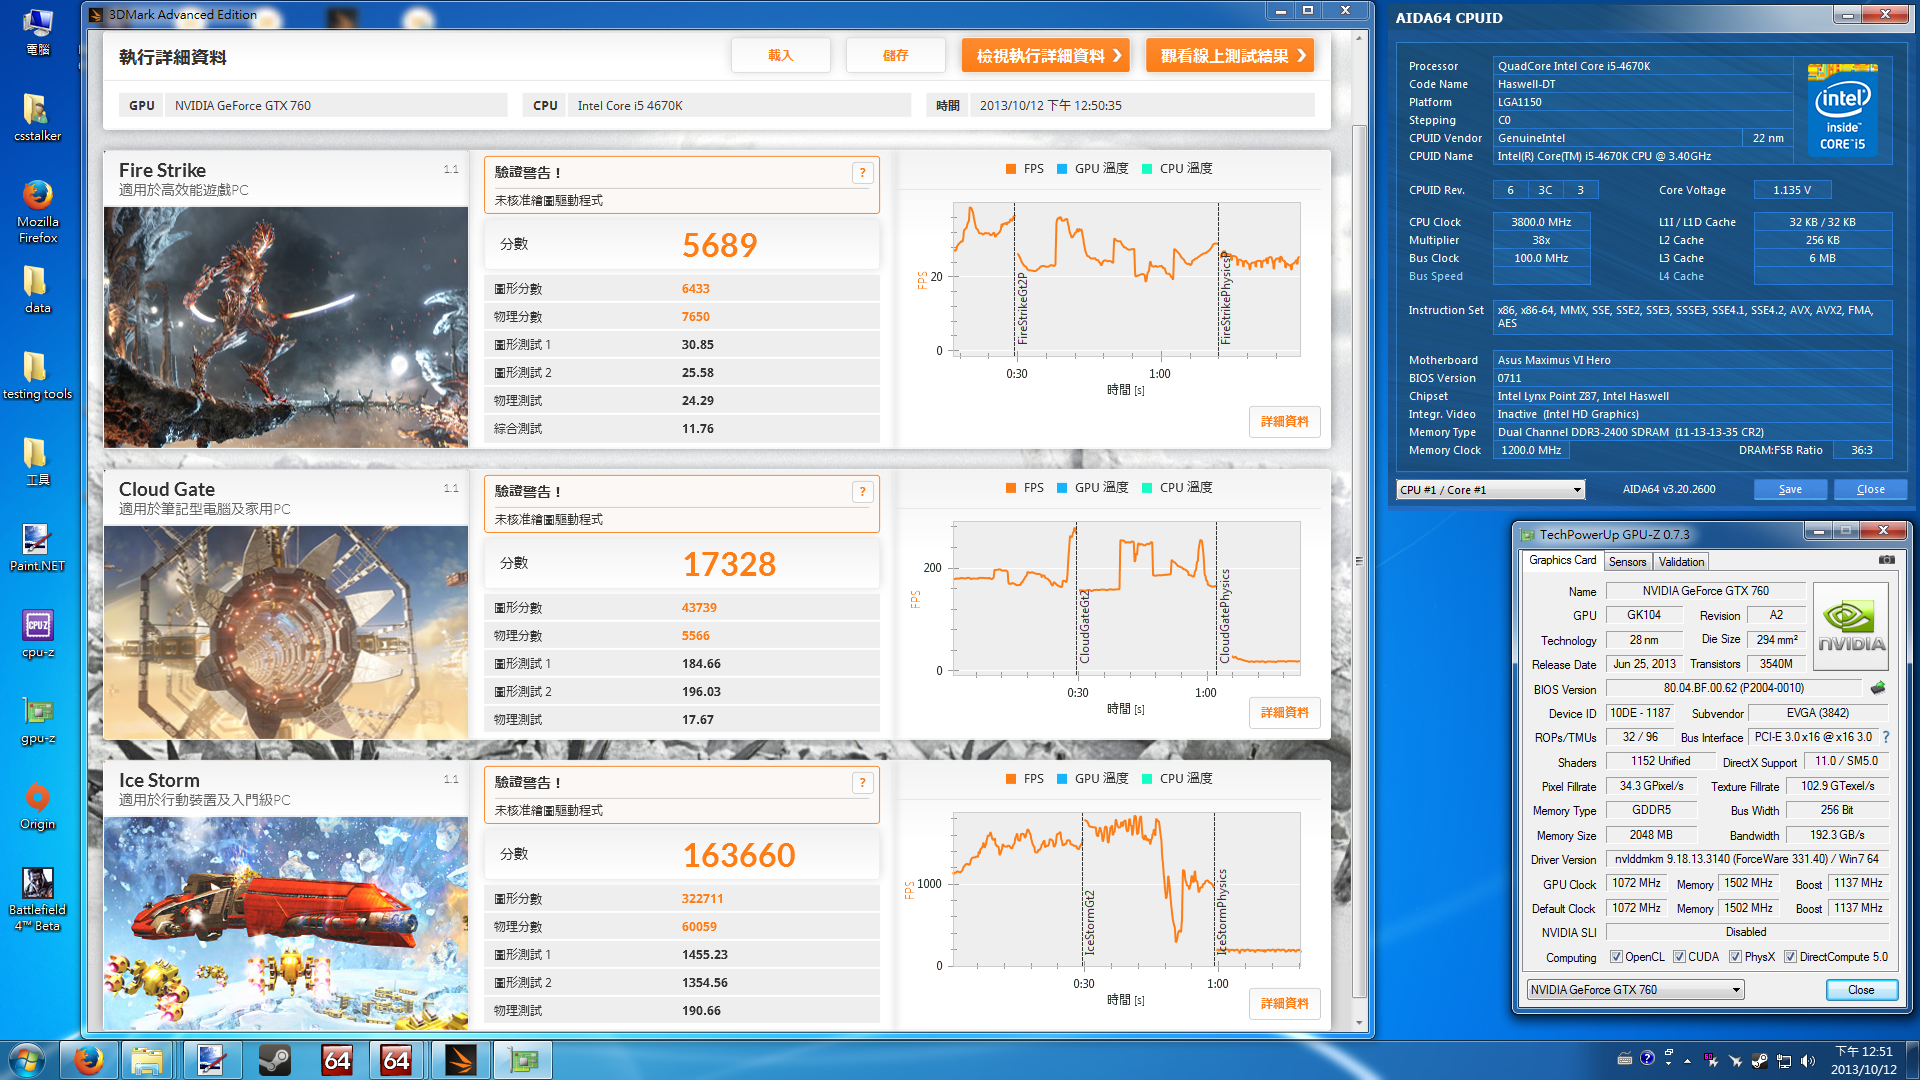Click the Close button in GPU-Z

[x=1861, y=990]
